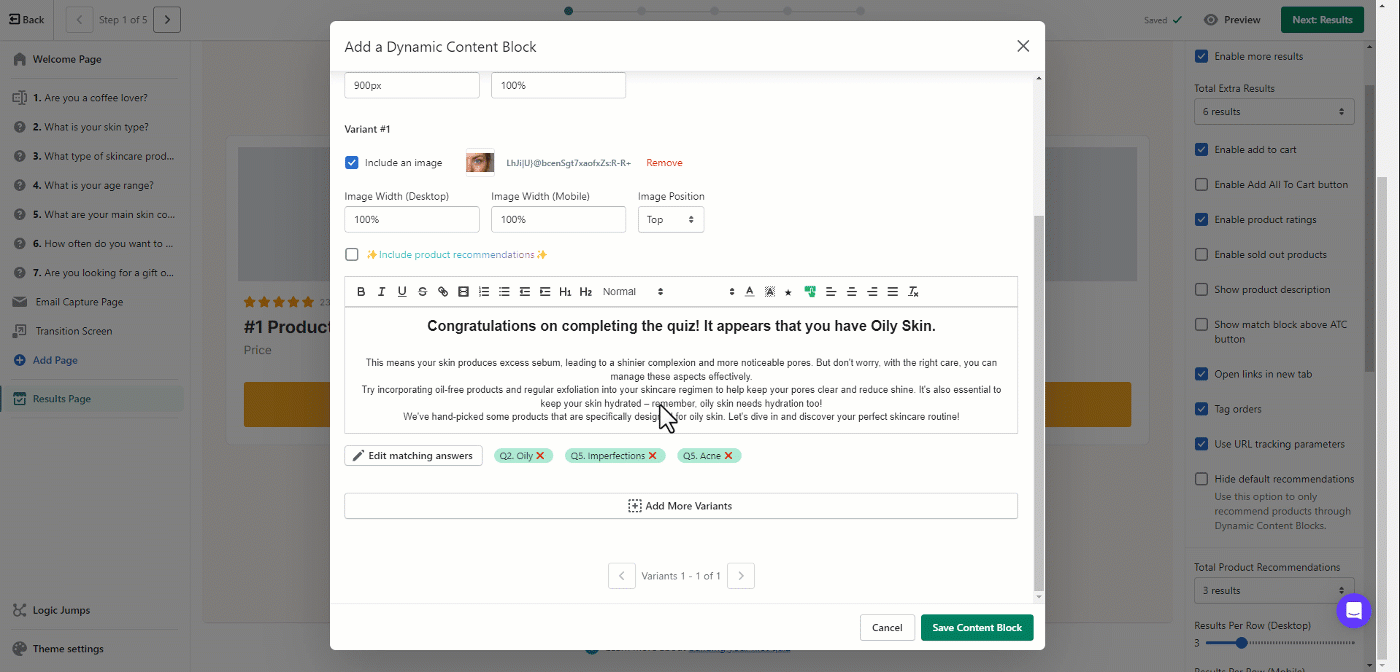Toggle bold formatting in the editor
Viewport: 1400px width, 672px height.
tap(361, 292)
